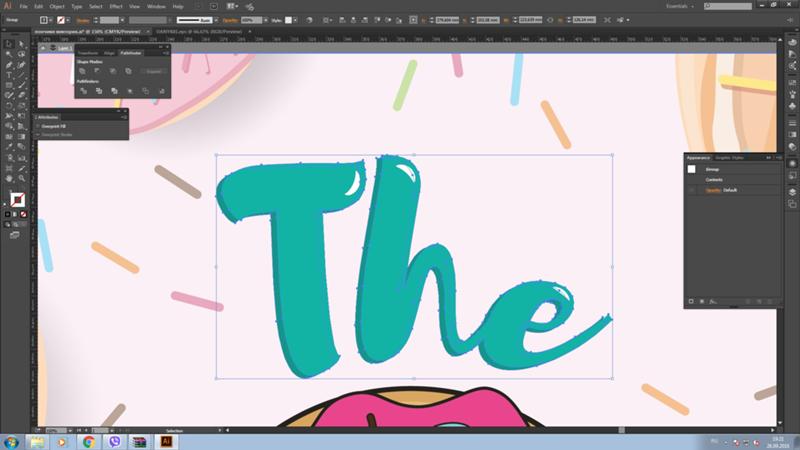Click the Add New Effect fx icon
The width and height of the screenshot is (800, 450).
click(713, 302)
